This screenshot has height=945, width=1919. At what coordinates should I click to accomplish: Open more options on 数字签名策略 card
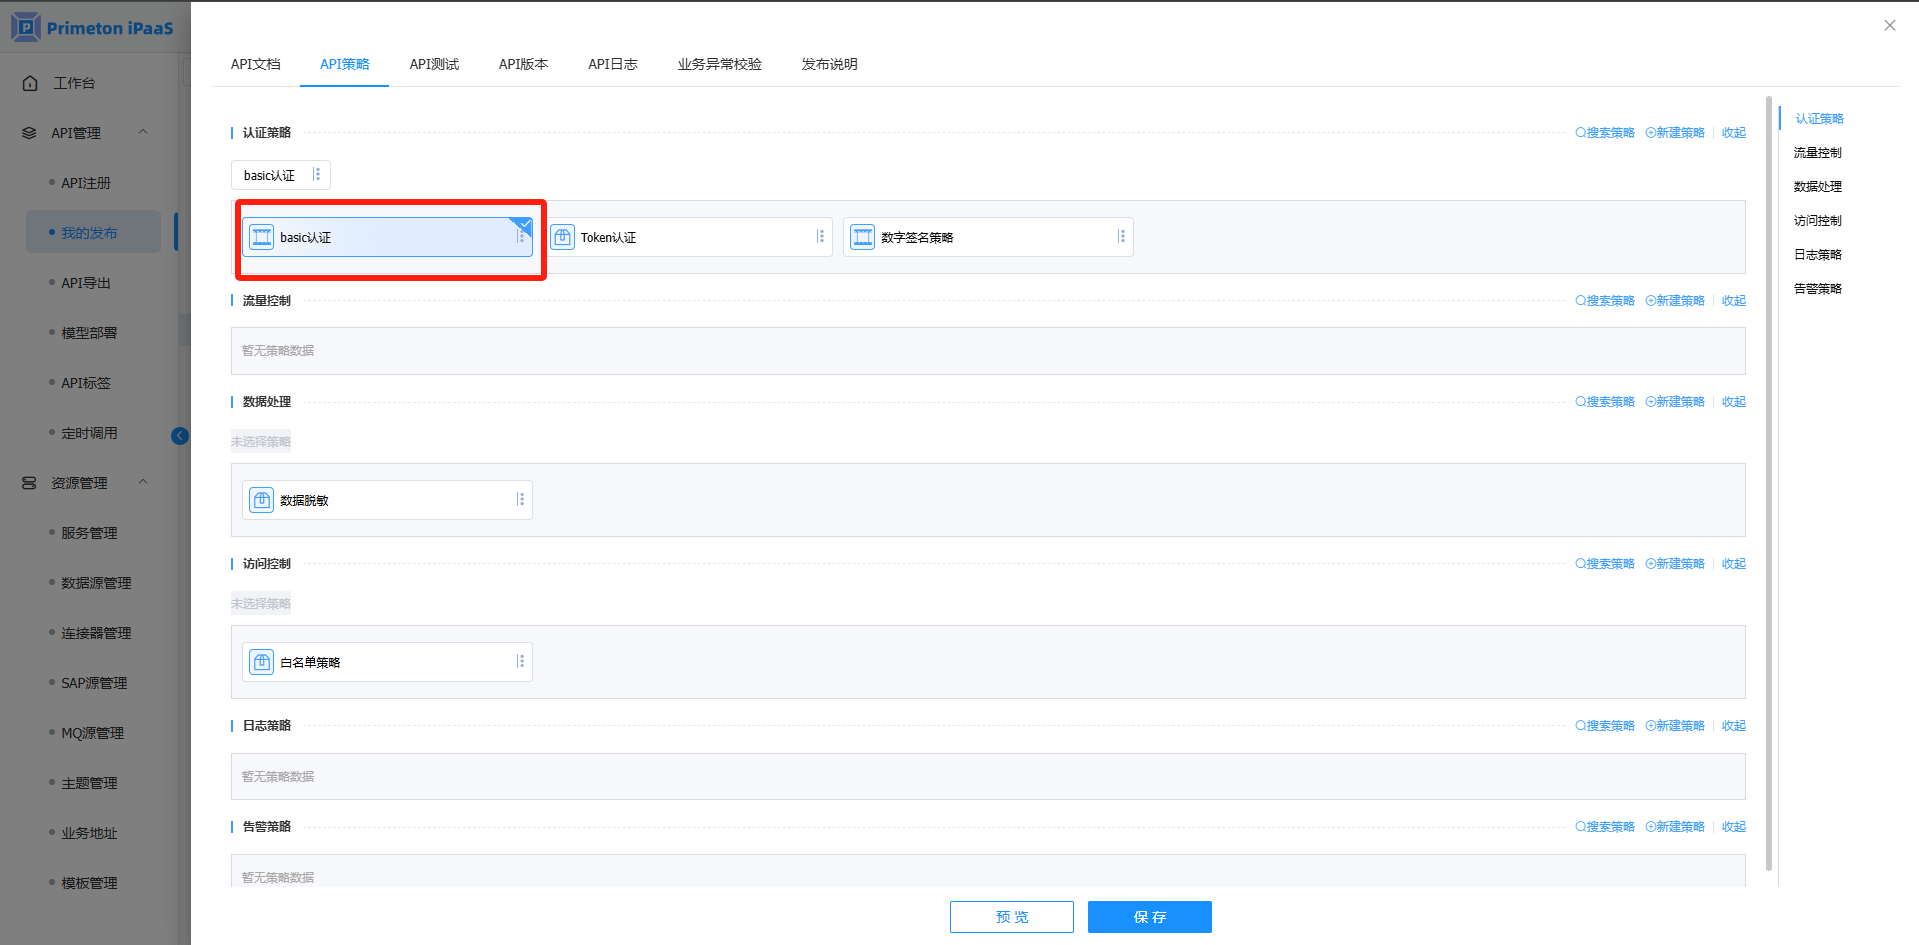pyautogui.click(x=1121, y=237)
